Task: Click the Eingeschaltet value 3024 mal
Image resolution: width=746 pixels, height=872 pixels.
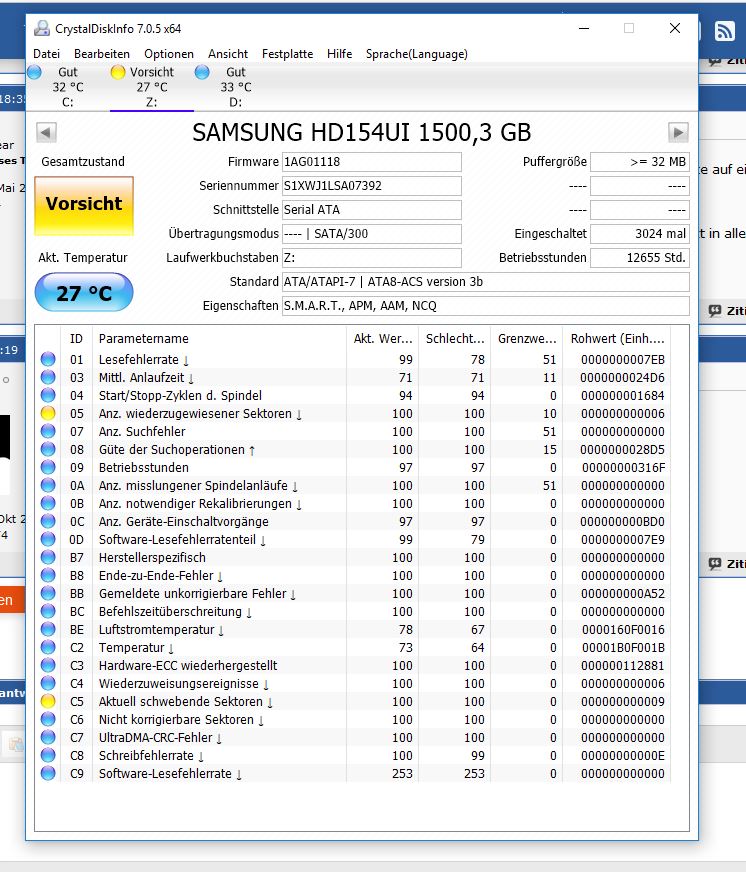Action: [x=640, y=234]
